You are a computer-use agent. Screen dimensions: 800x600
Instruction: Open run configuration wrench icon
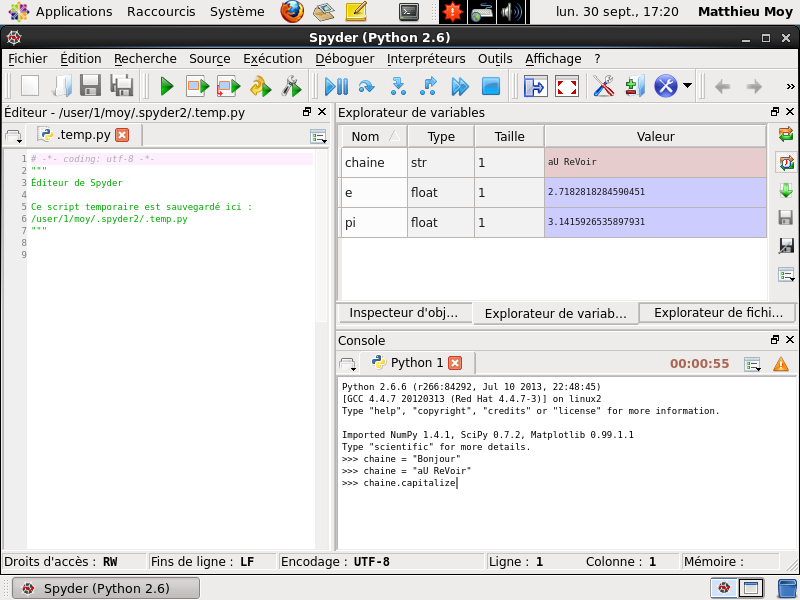[x=291, y=86]
